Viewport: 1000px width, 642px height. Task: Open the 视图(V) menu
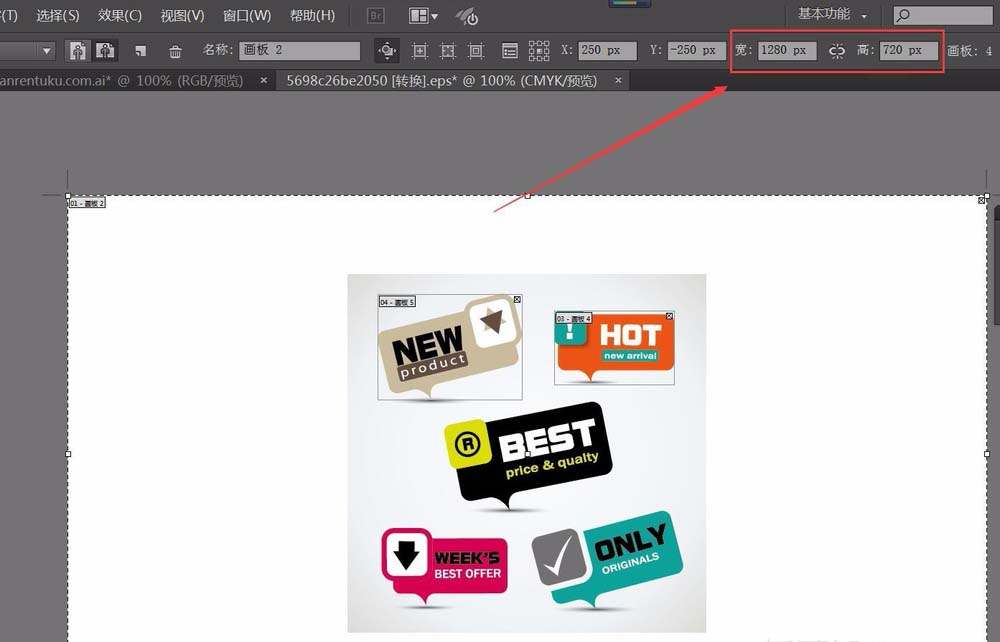tap(182, 16)
